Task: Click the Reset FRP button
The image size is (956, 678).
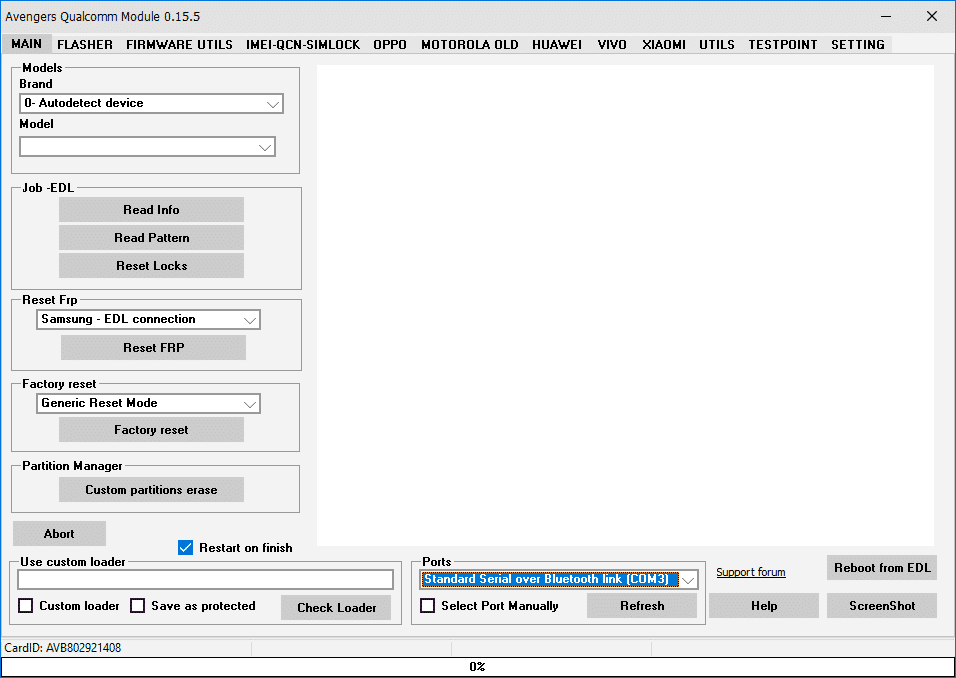Action: [x=153, y=348]
